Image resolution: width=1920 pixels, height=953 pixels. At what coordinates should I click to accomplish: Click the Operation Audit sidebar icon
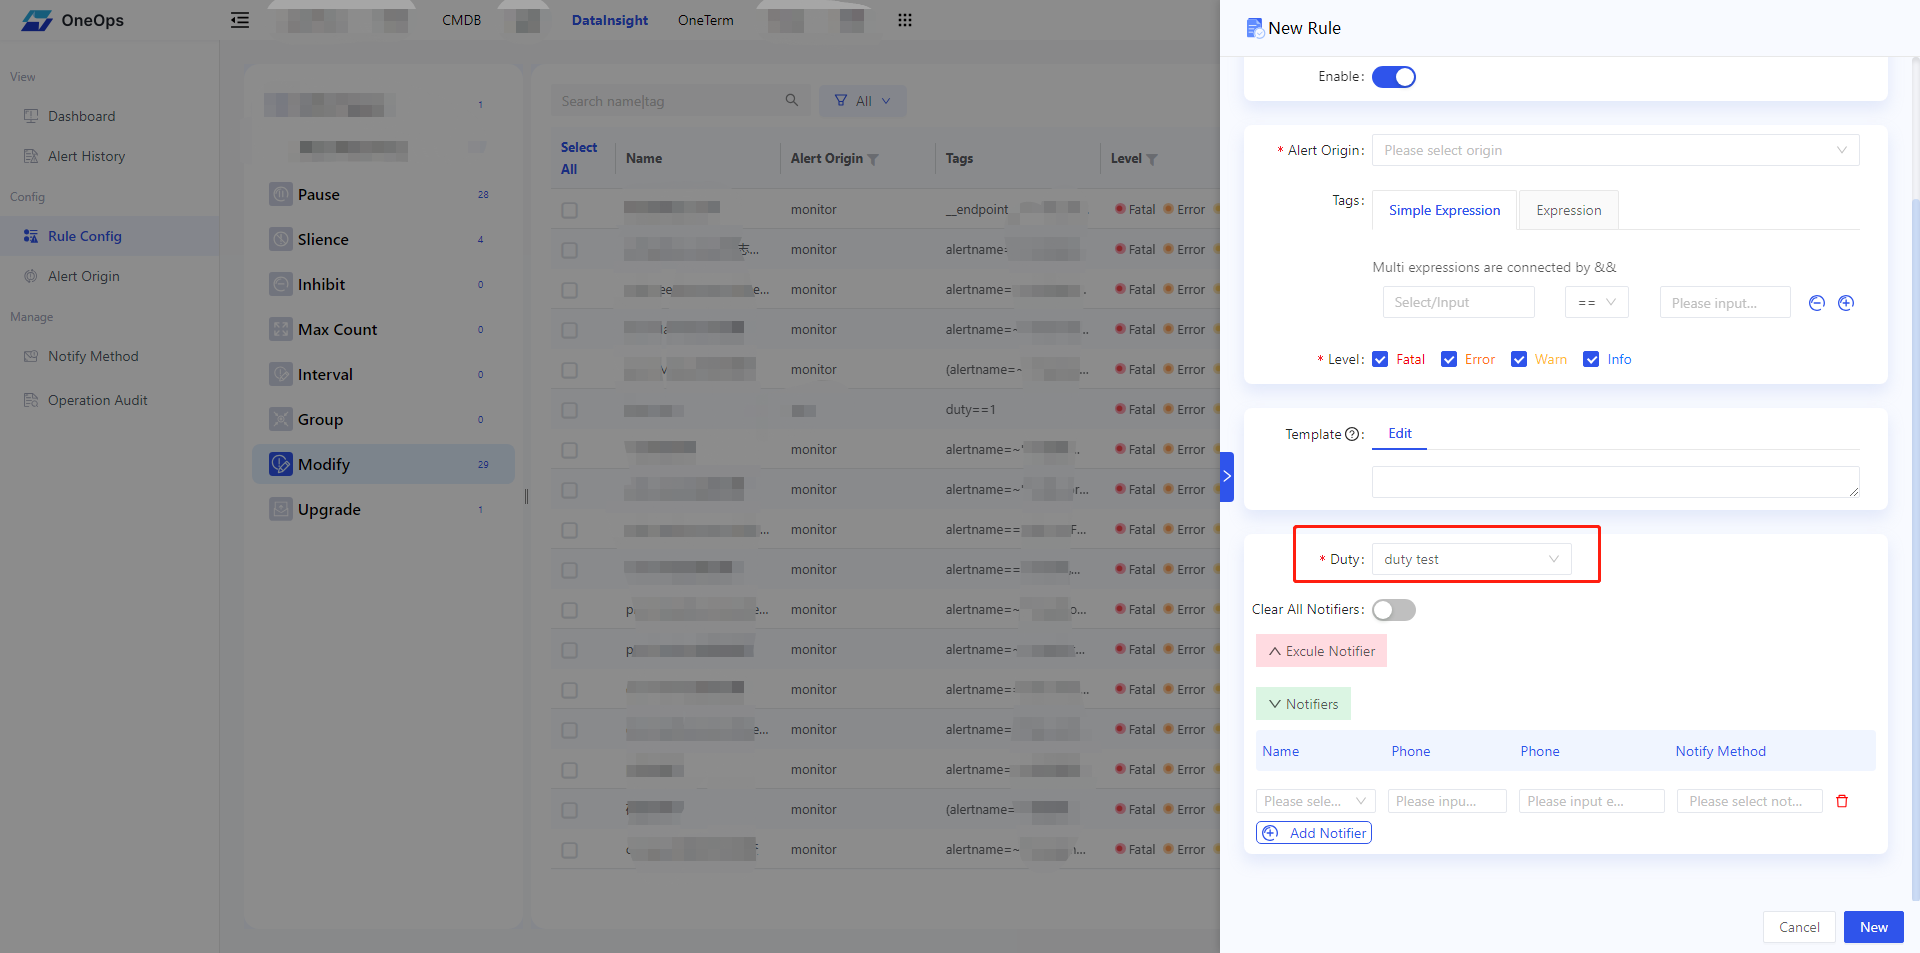(31, 400)
